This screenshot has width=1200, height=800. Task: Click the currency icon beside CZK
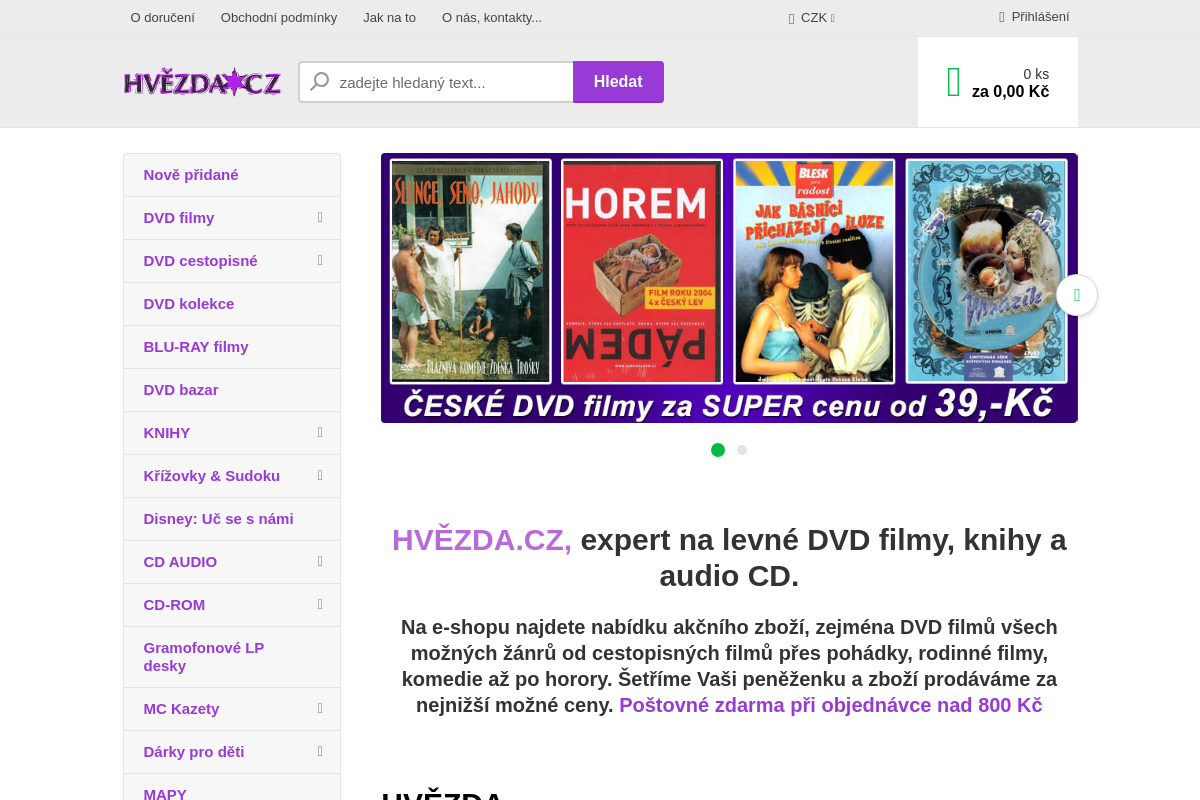791,18
